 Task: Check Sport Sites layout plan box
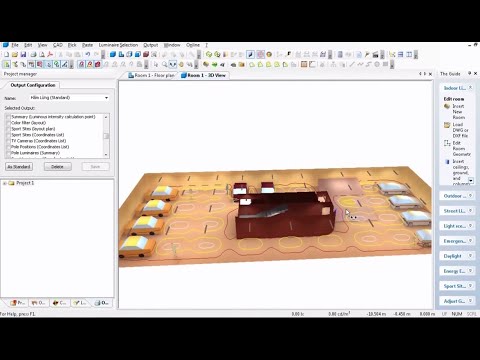tap(8, 129)
